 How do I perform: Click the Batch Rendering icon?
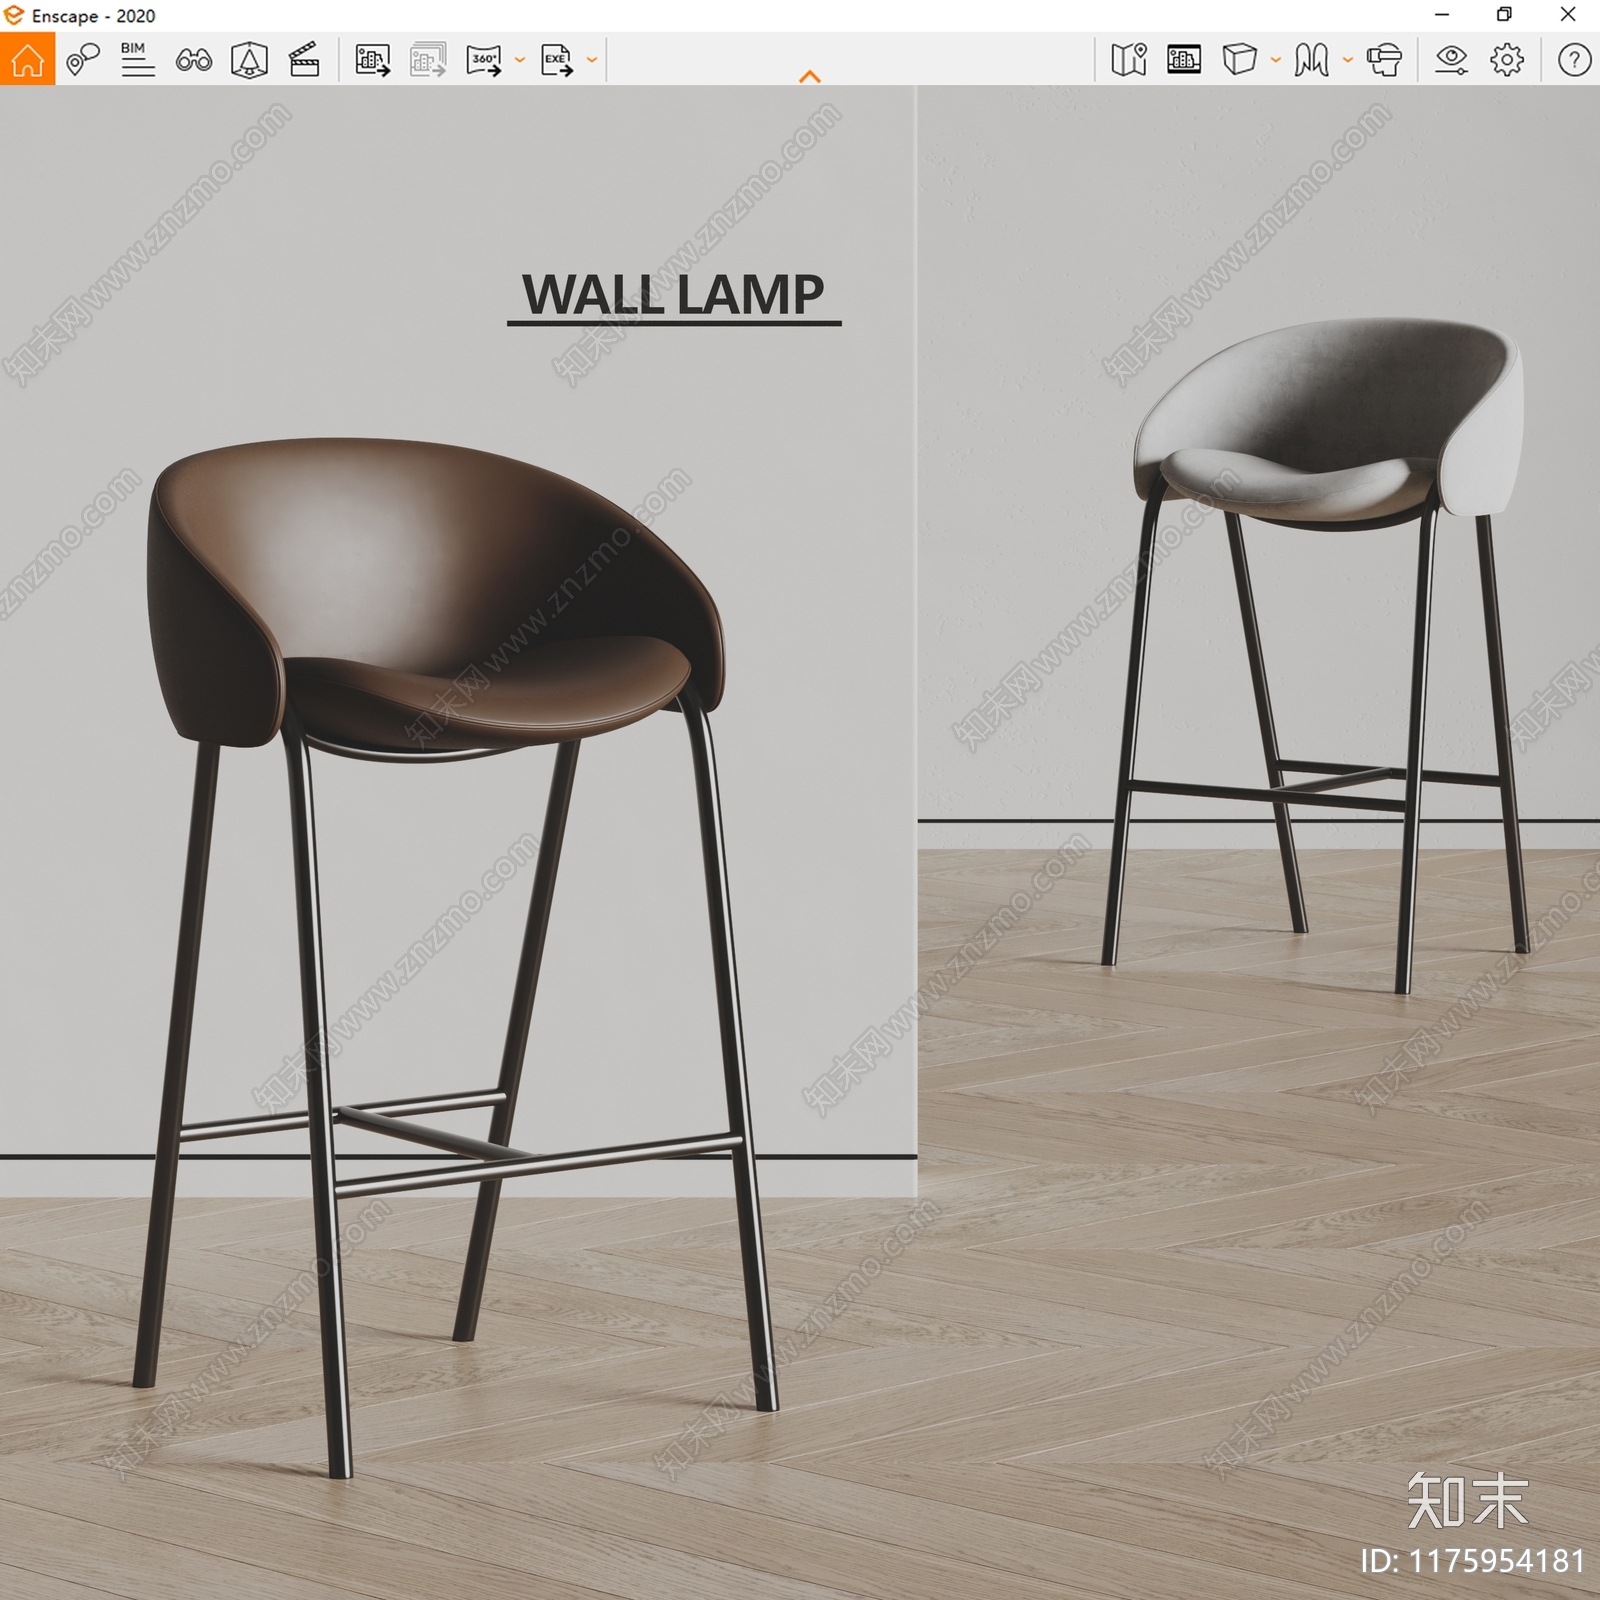[428, 60]
